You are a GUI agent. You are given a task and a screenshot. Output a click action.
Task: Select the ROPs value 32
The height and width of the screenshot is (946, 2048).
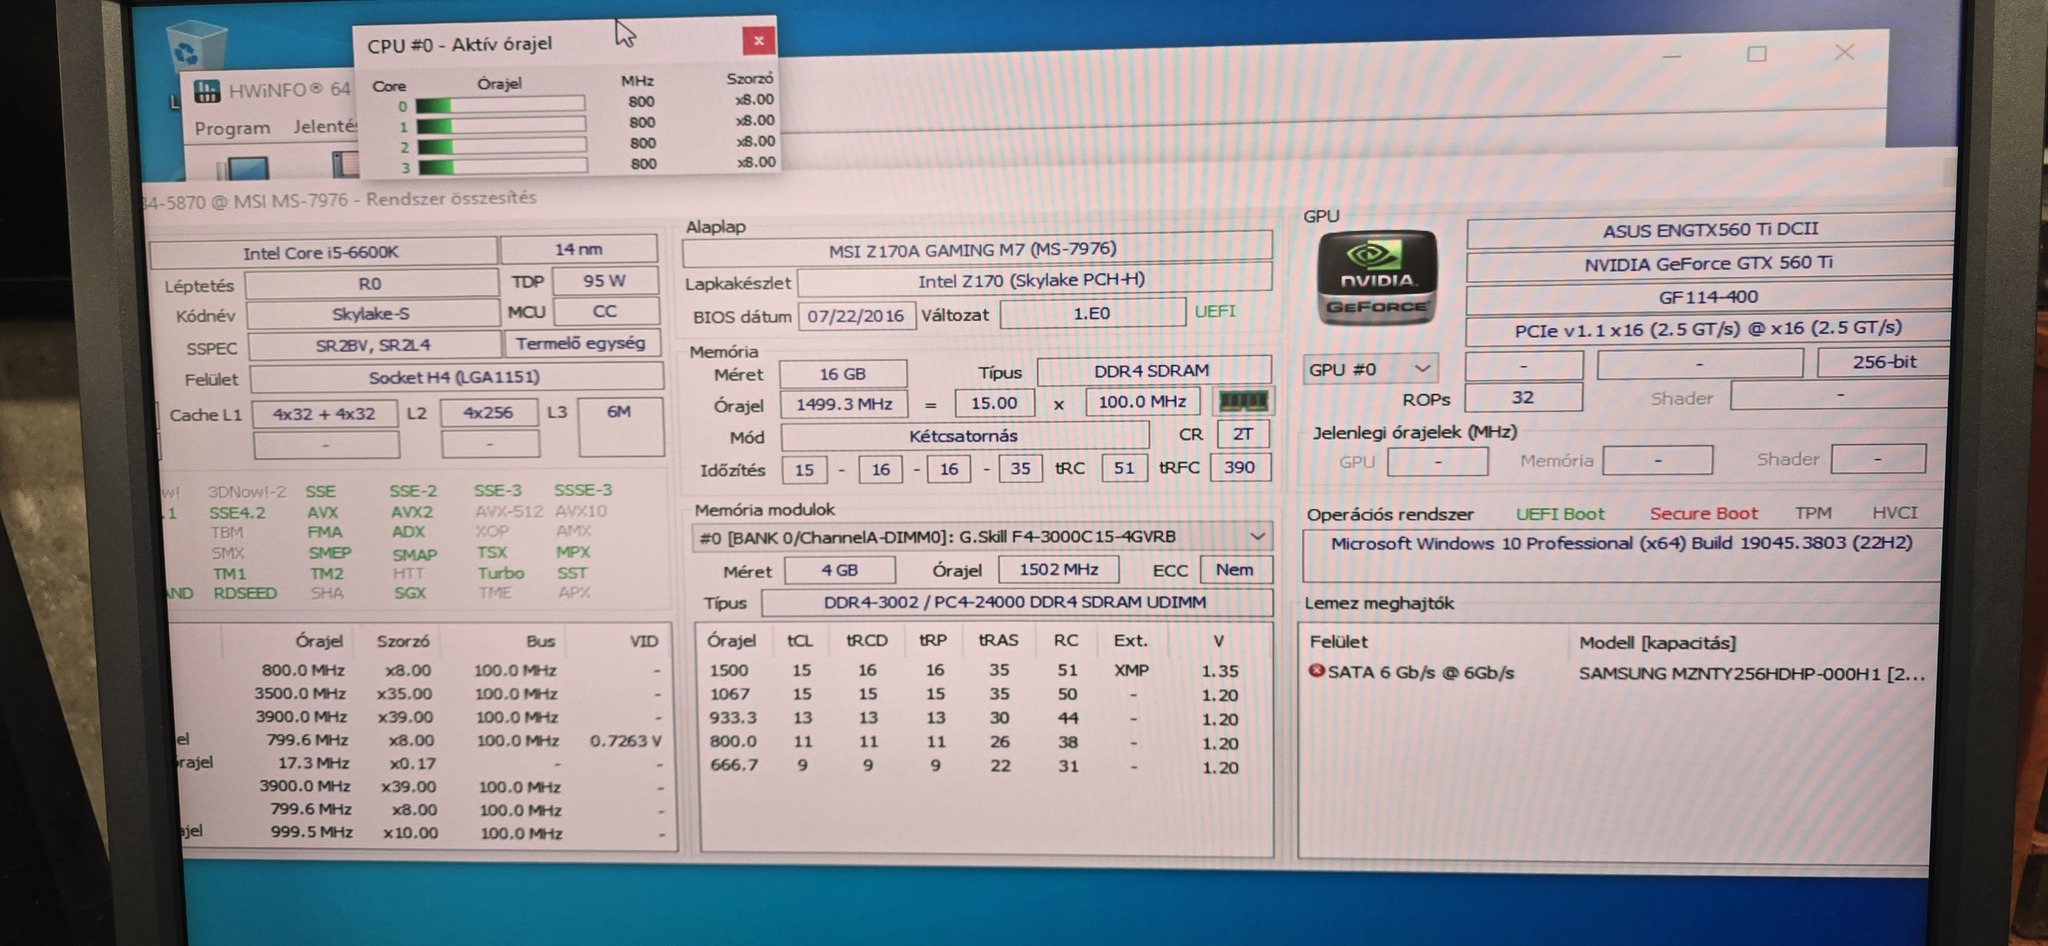[1523, 397]
